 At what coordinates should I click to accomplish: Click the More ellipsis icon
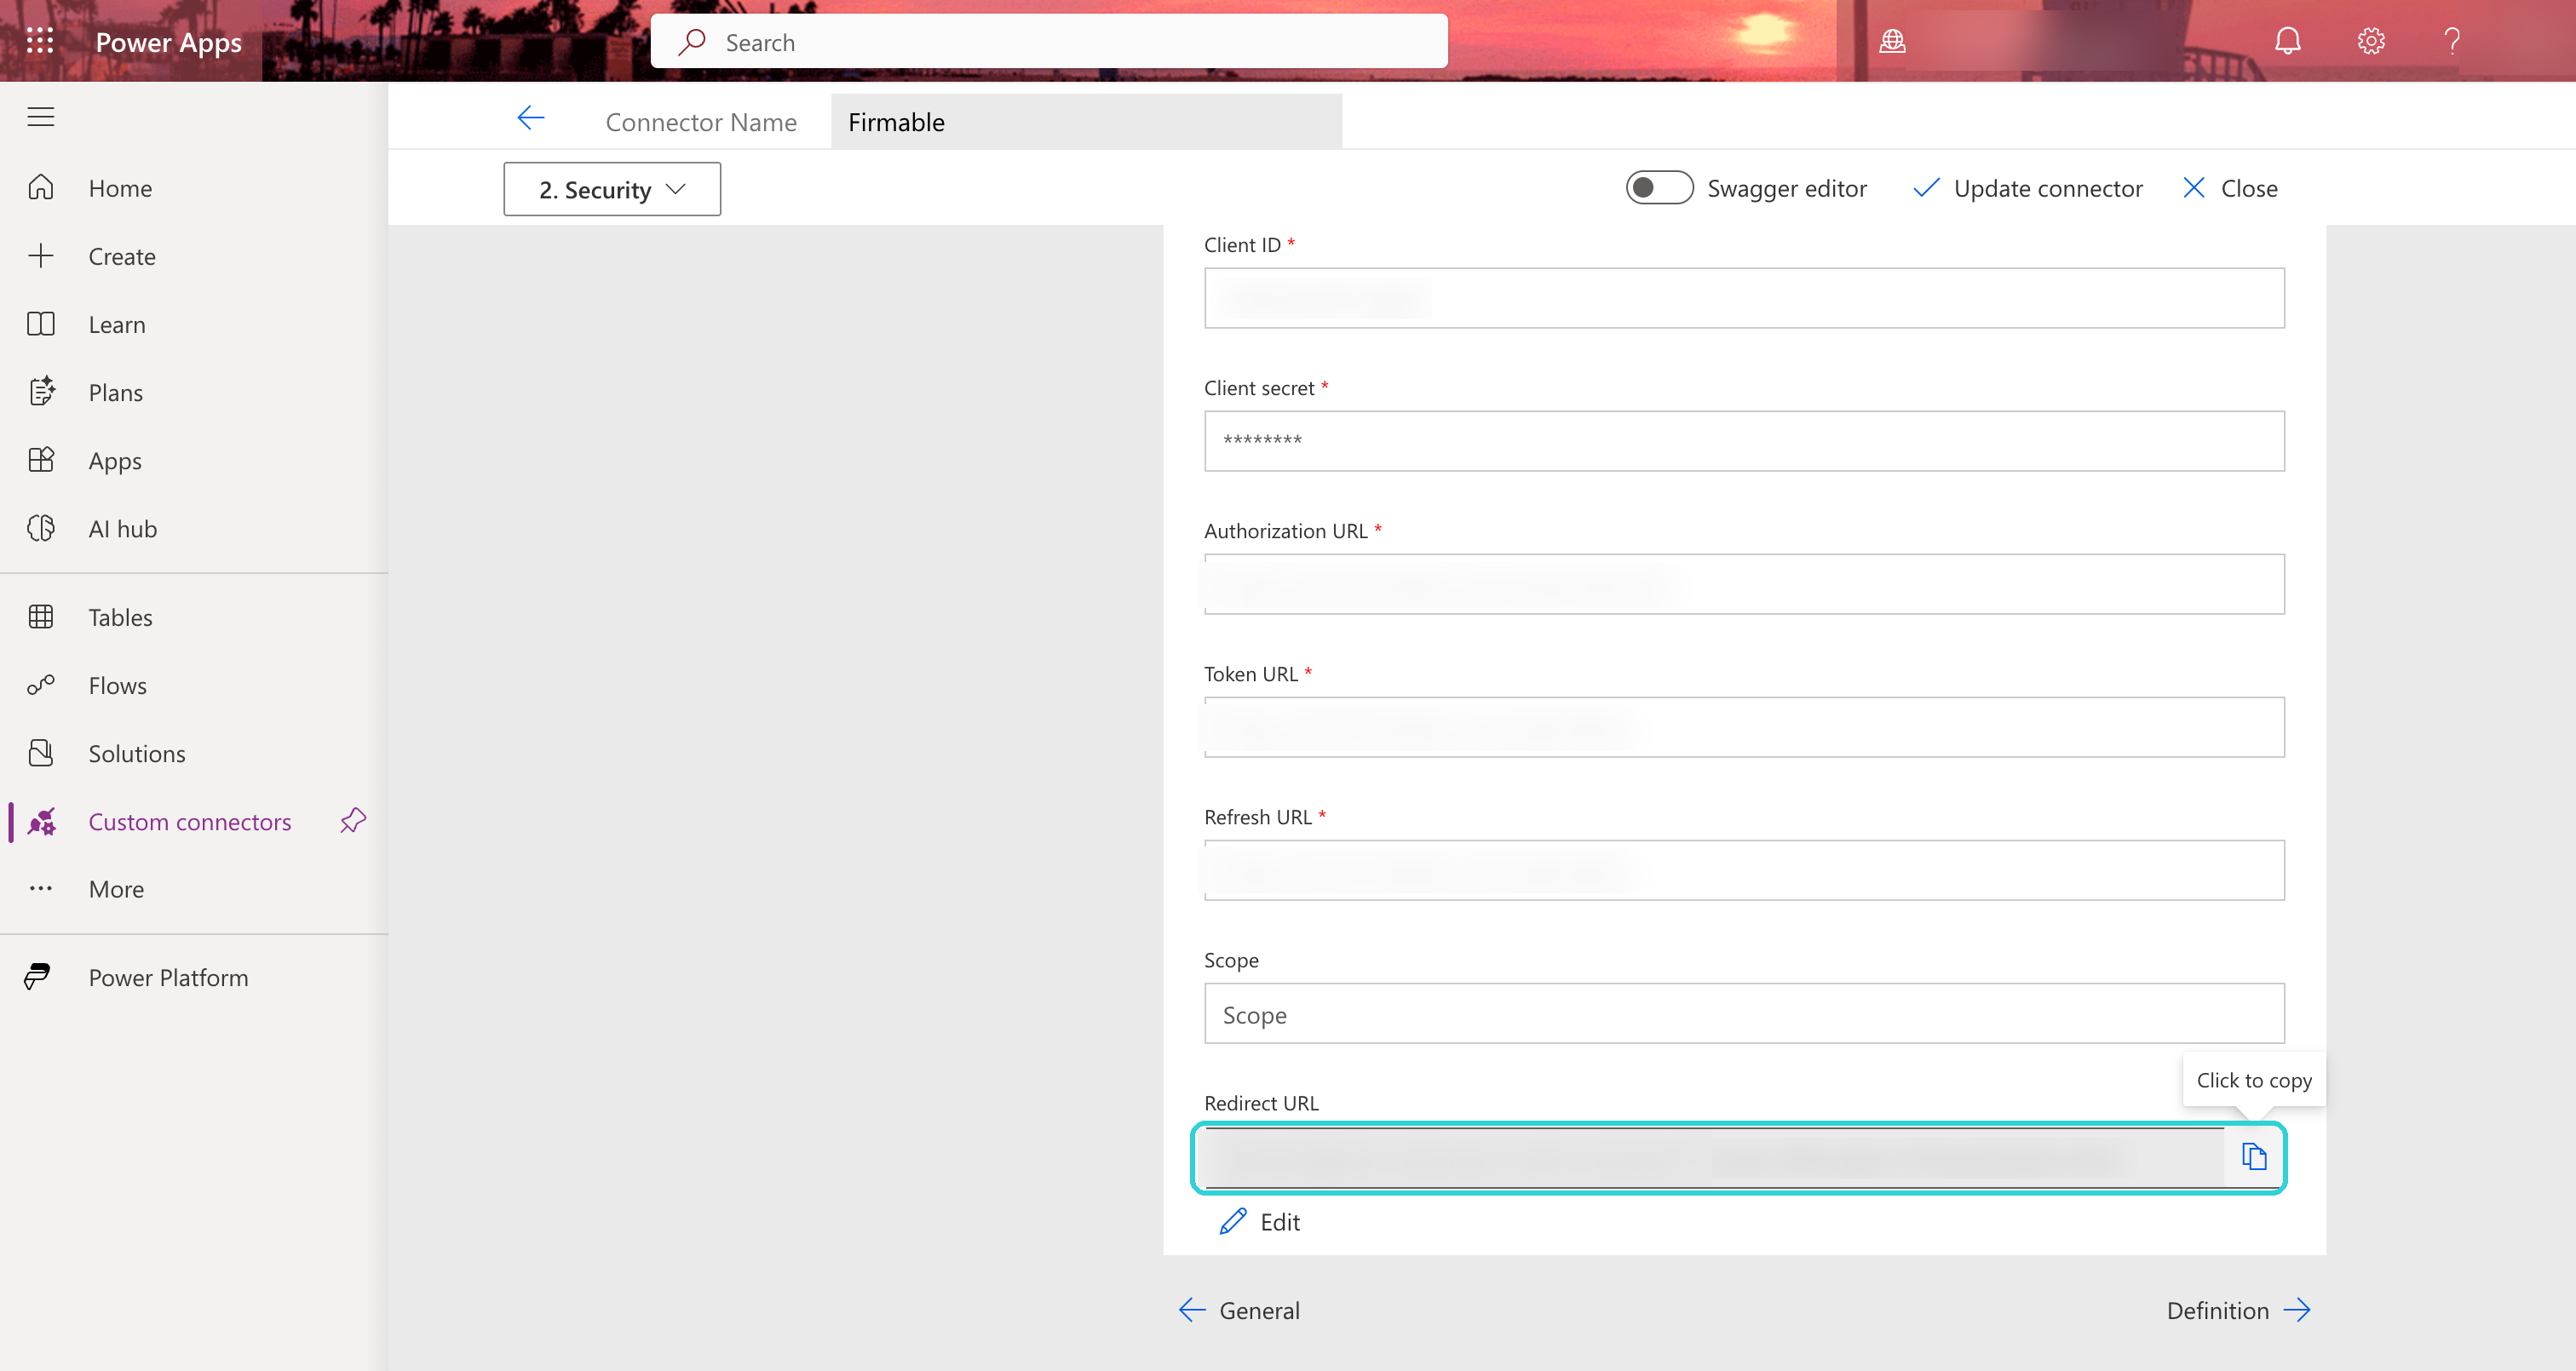tap(41, 888)
